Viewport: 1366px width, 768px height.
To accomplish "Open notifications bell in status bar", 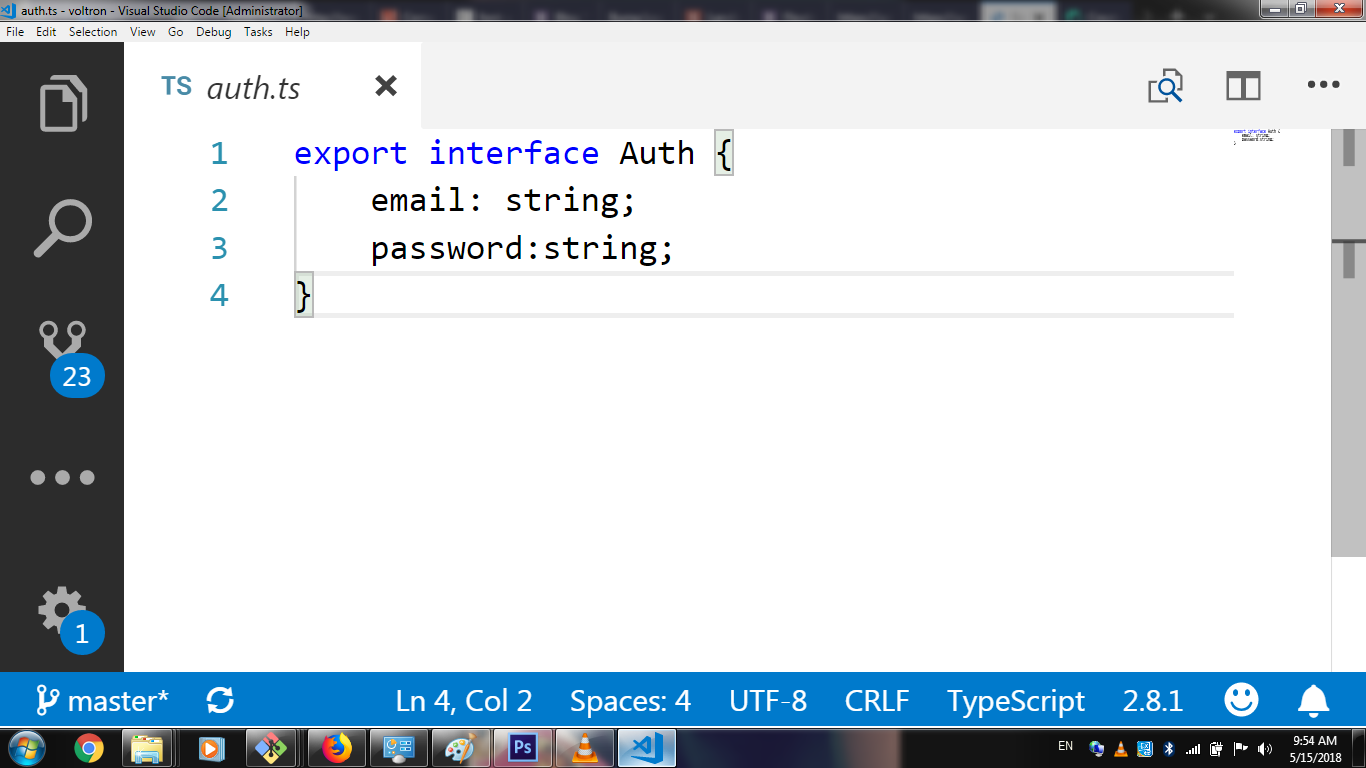I will coord(1313,701).
